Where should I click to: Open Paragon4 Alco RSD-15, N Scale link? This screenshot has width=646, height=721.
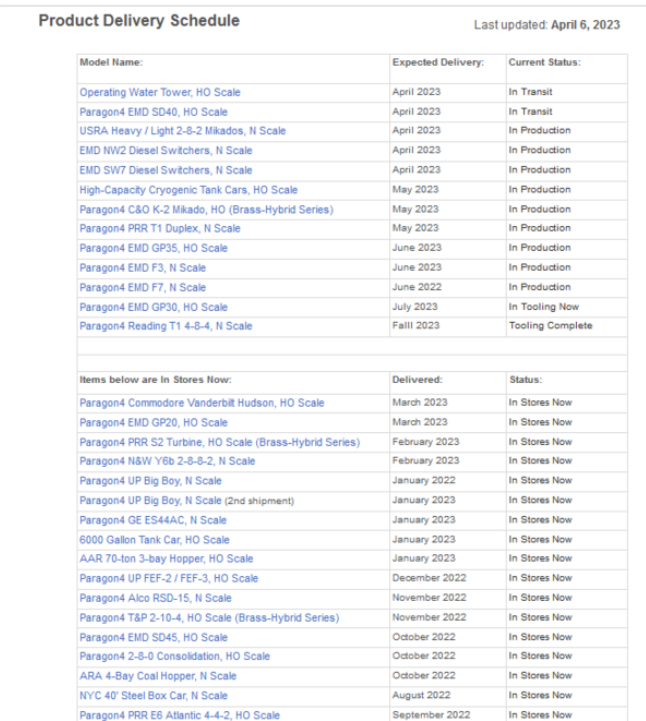(155, 598)
